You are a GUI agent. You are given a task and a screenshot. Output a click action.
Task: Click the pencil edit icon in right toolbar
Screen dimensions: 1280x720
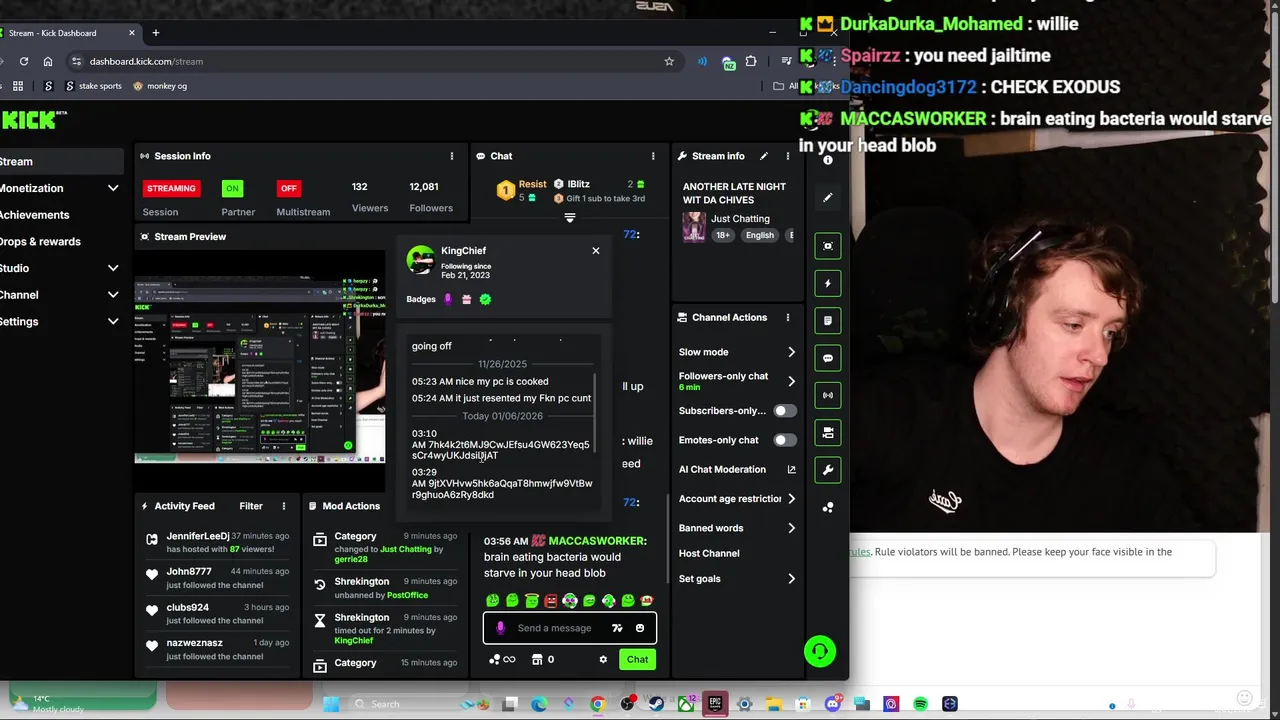coord(828,198)
